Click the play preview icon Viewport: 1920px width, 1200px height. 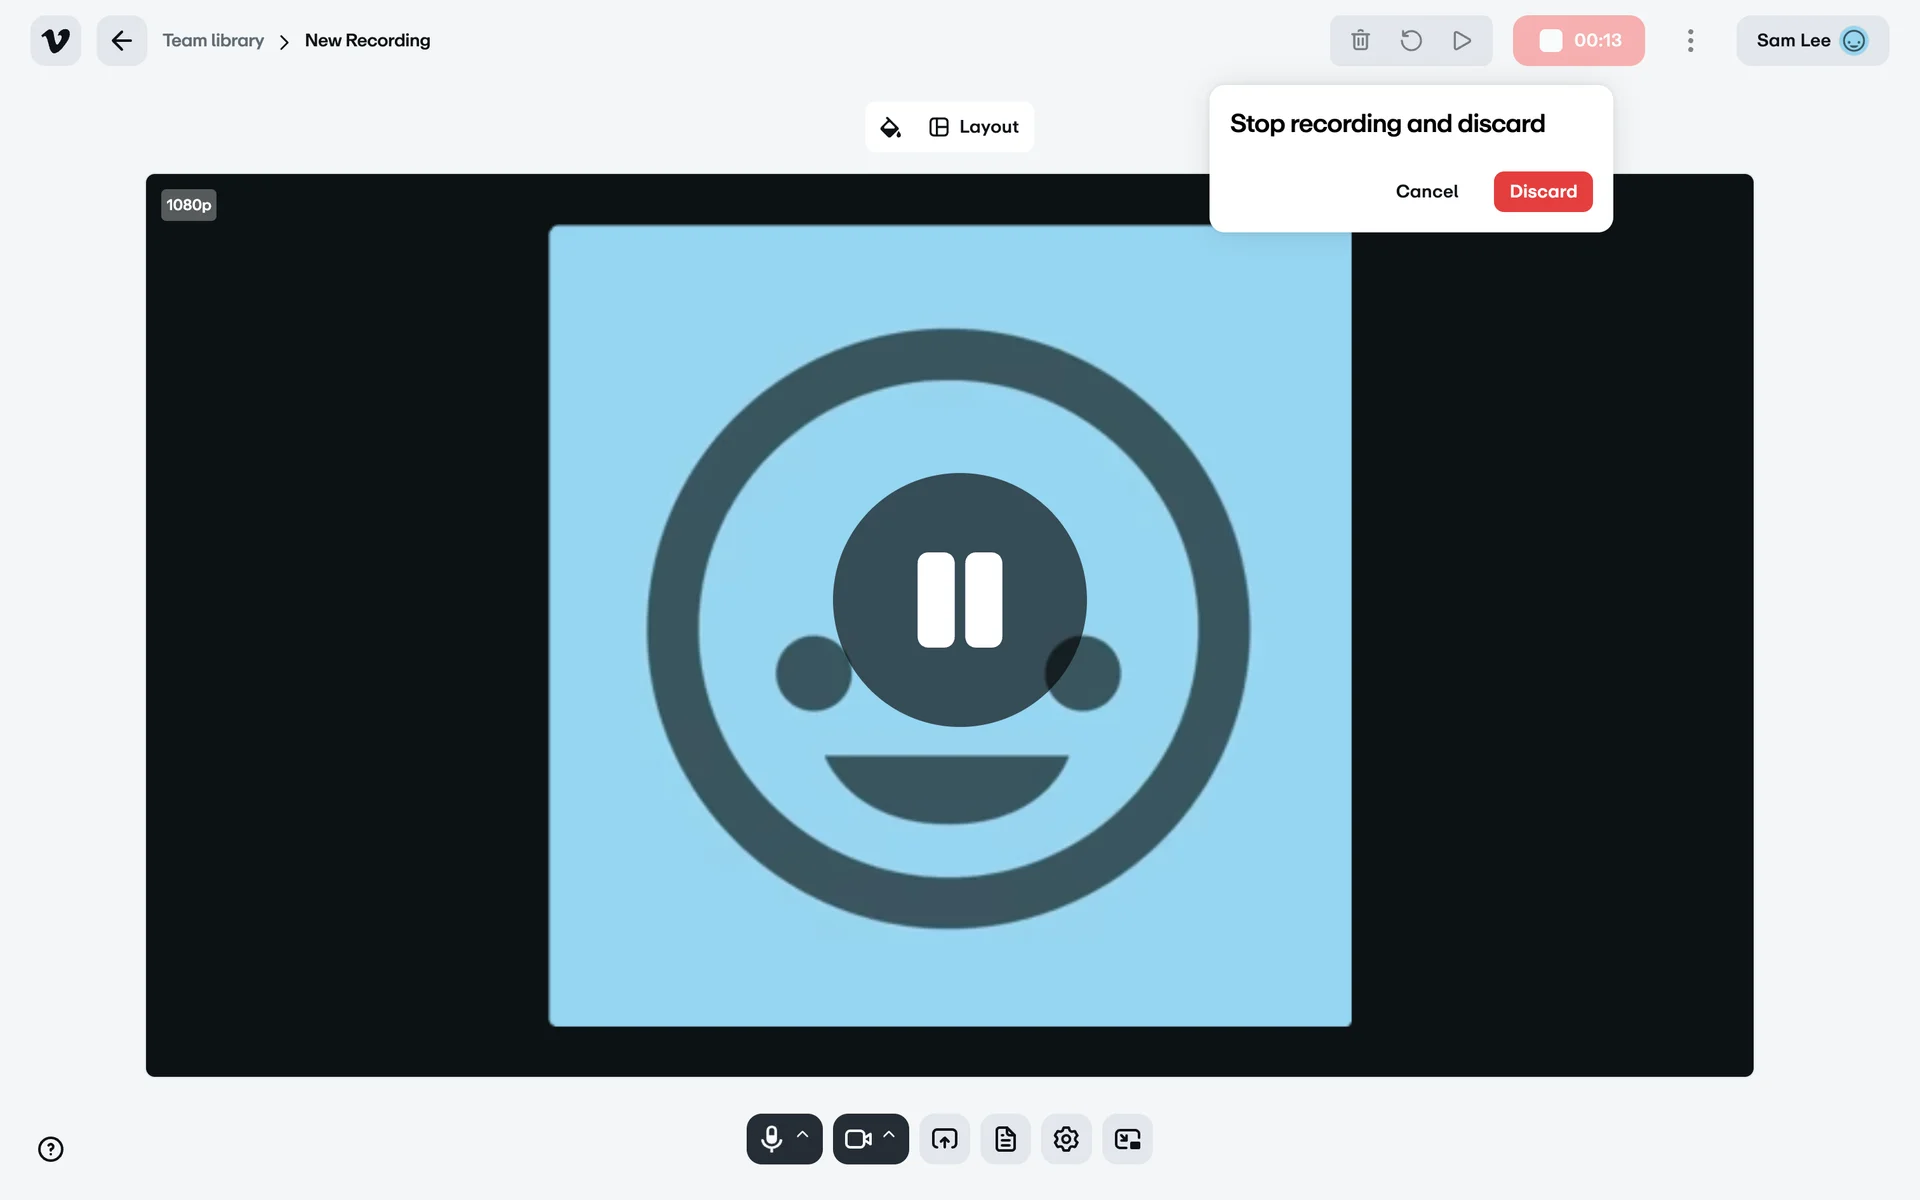[1462, 41]
